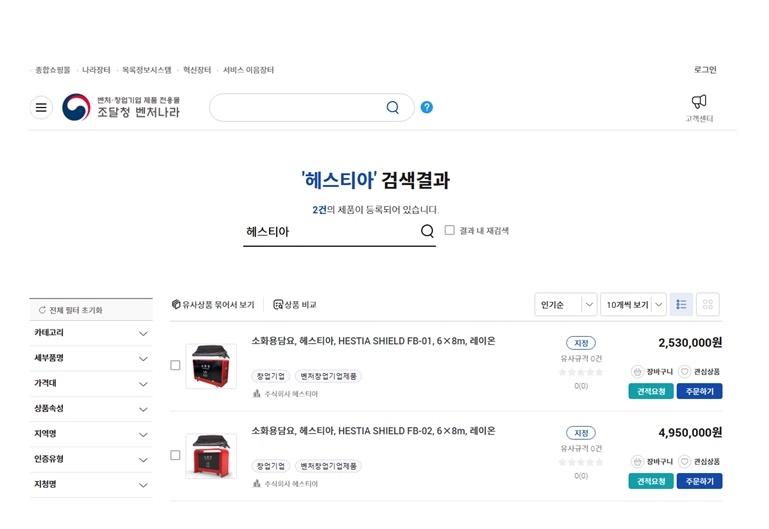The height and width of the screenshot is (529, 769).
Task: Click the price 4,950,000원
Action: click(x=690, y=432)
